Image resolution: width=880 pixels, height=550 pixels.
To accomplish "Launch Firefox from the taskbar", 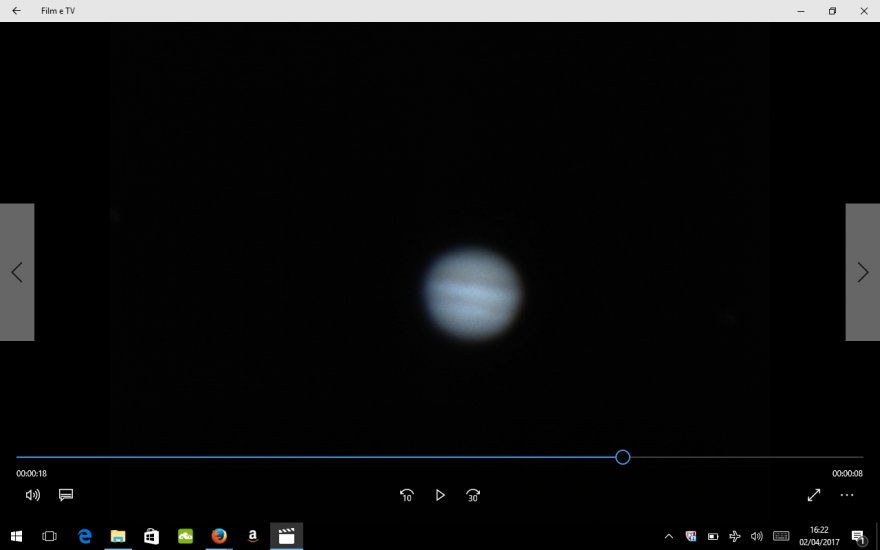I will [219, 536].
